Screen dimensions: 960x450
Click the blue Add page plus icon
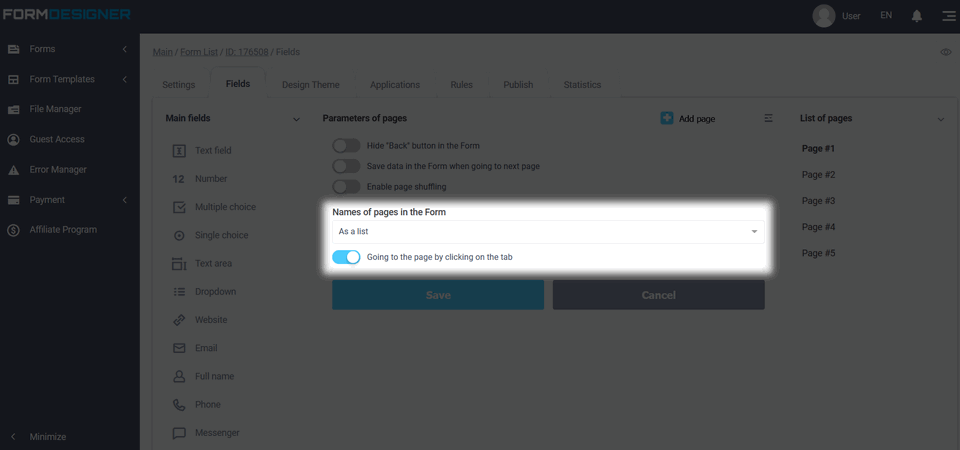click(667, 118)
